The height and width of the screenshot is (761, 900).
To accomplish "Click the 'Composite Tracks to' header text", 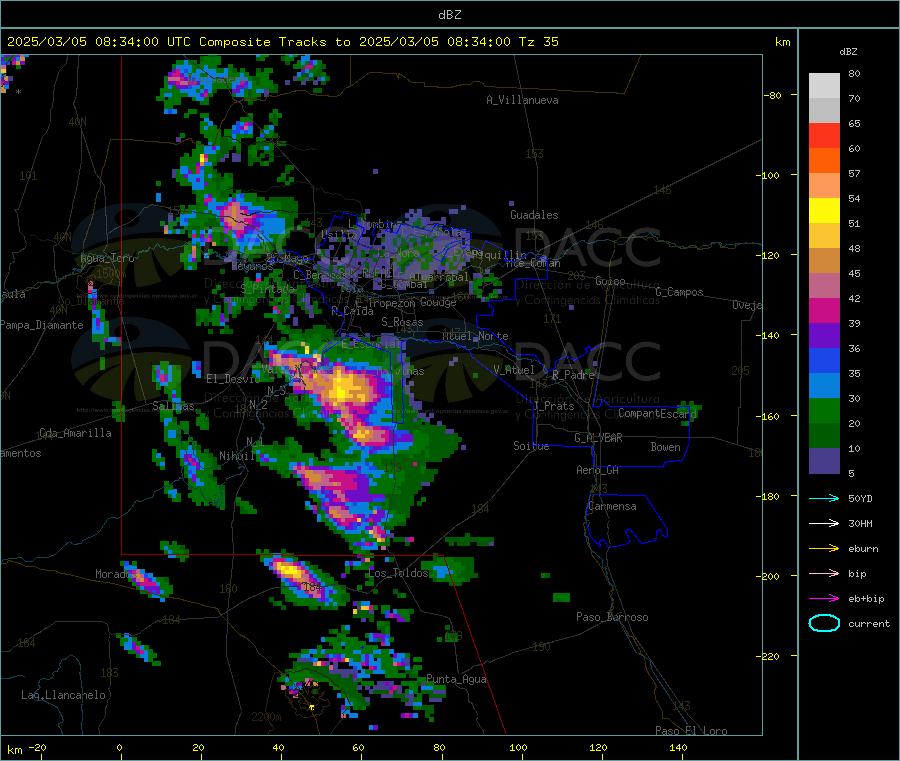I will click(274, 42).
